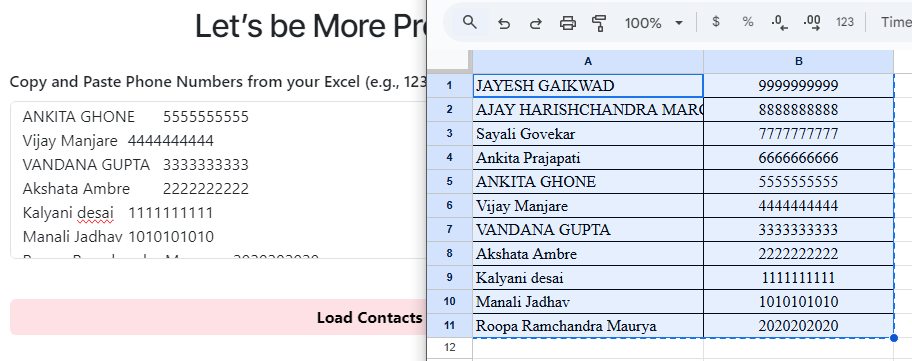Image resolution: width=912 pixels, height=361 pixels.
Task: Click cell 3333333333 in column B
Action: (799, 230)
